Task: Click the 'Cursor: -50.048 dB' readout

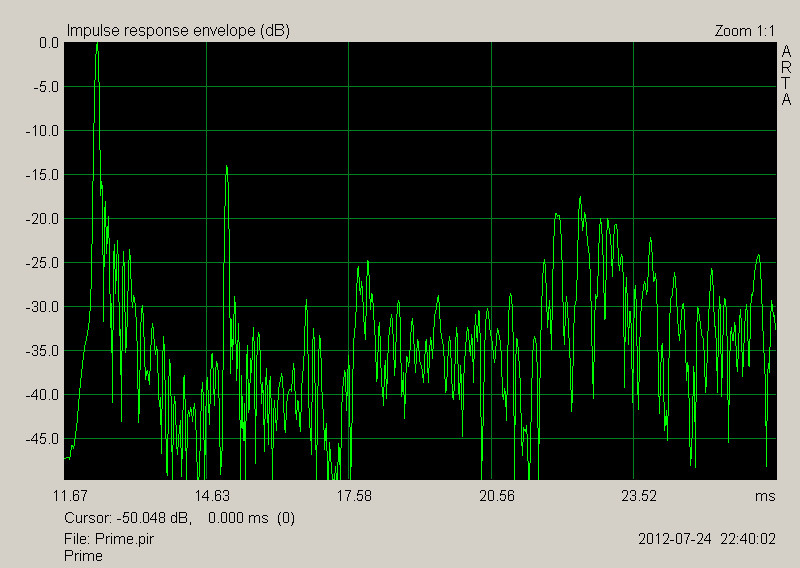Action: click(128, 518)
